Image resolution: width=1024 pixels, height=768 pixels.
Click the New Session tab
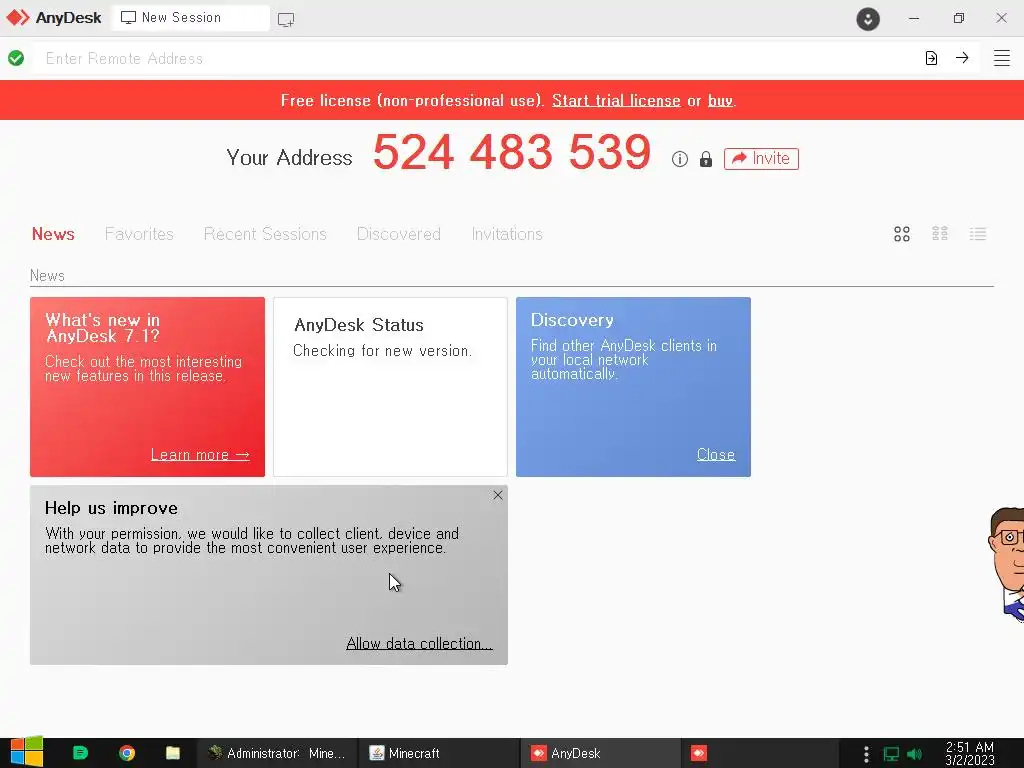tap(191, 18)
